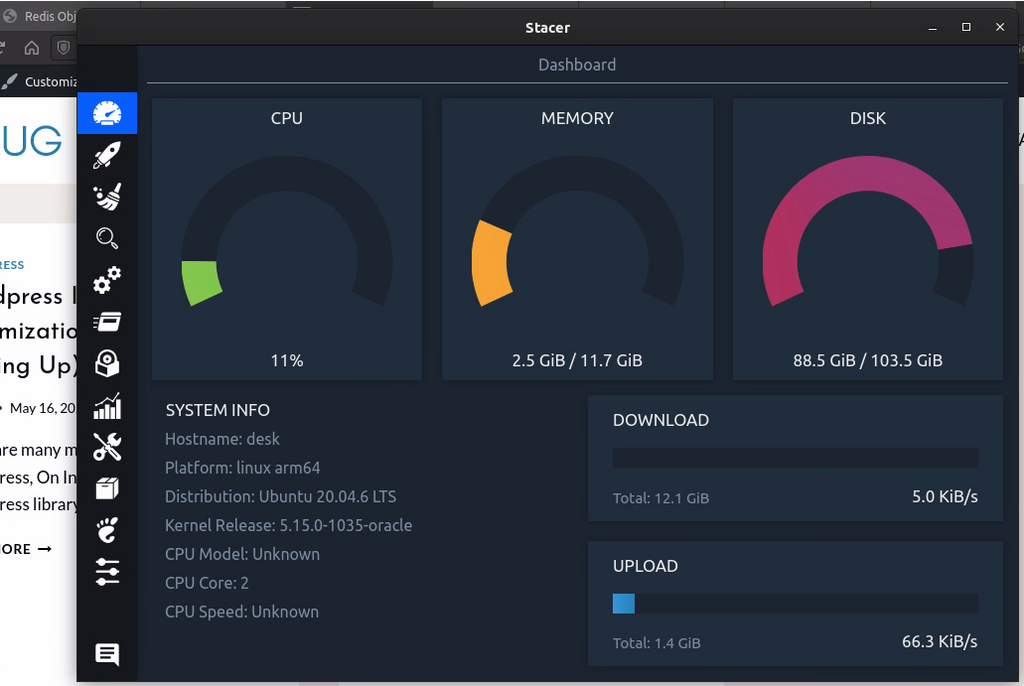This screenshot has width=1024, height=686.
Task: Click the Stacer window title
Action: (x=548, y=27)
